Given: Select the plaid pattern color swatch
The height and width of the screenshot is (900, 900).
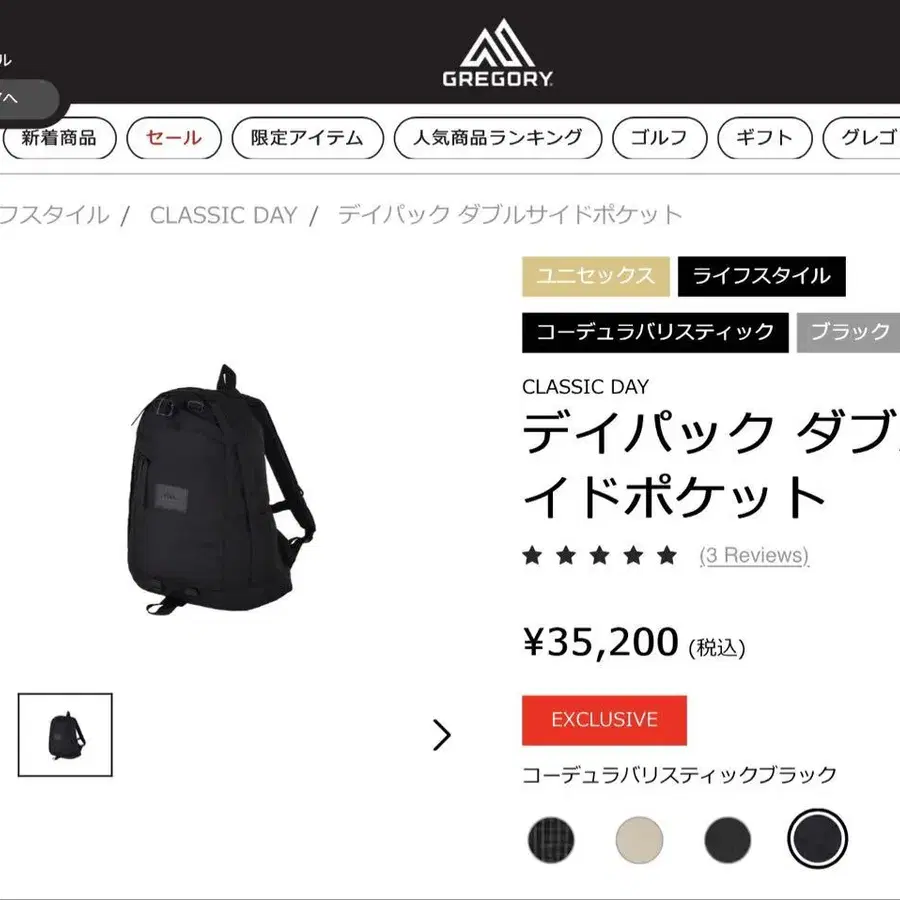Looking at the screenshot, I should pos(550,840).
